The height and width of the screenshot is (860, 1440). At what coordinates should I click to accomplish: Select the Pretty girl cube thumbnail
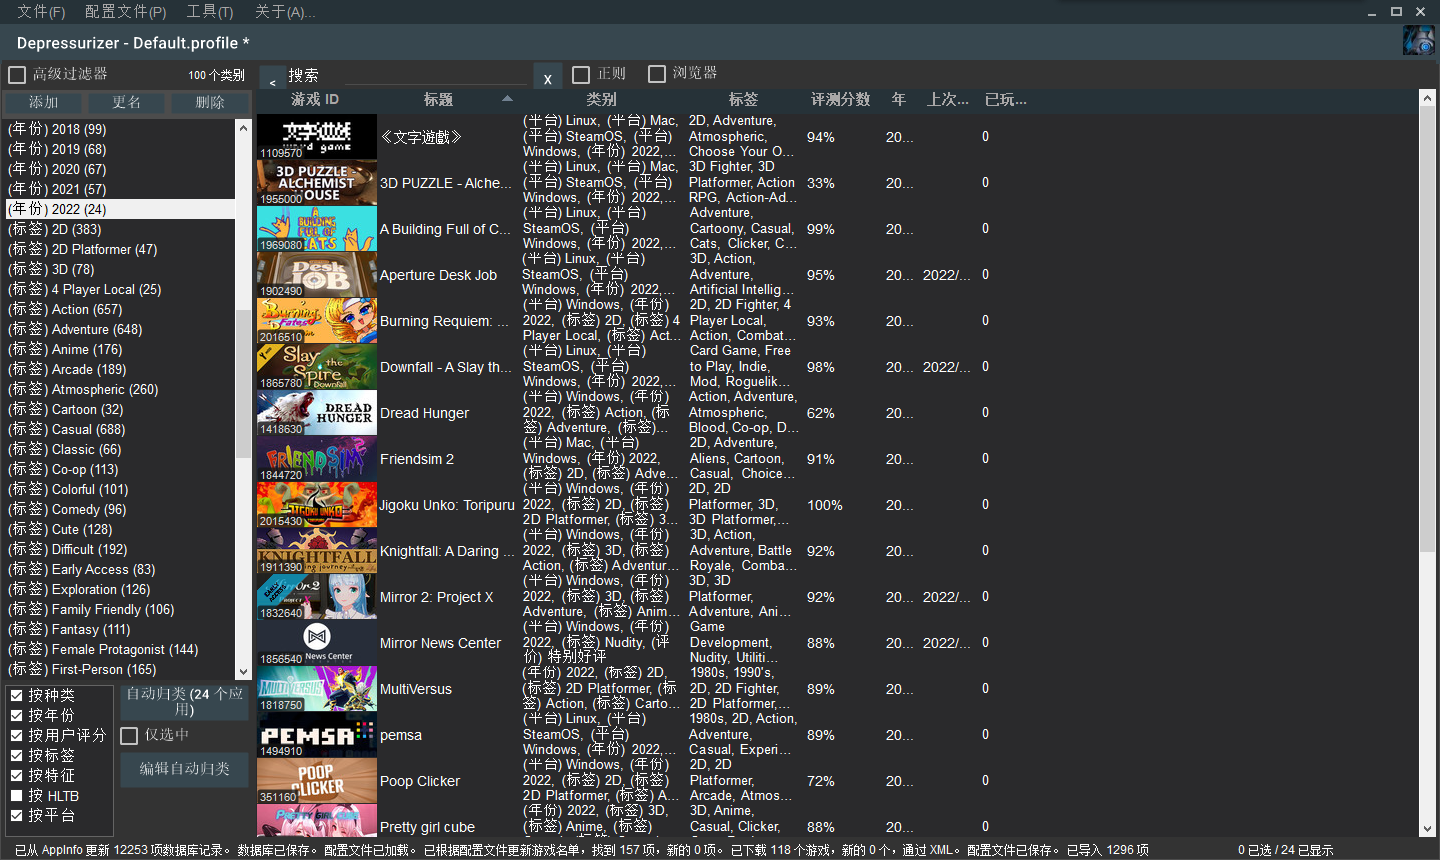(x=317, y=821)
